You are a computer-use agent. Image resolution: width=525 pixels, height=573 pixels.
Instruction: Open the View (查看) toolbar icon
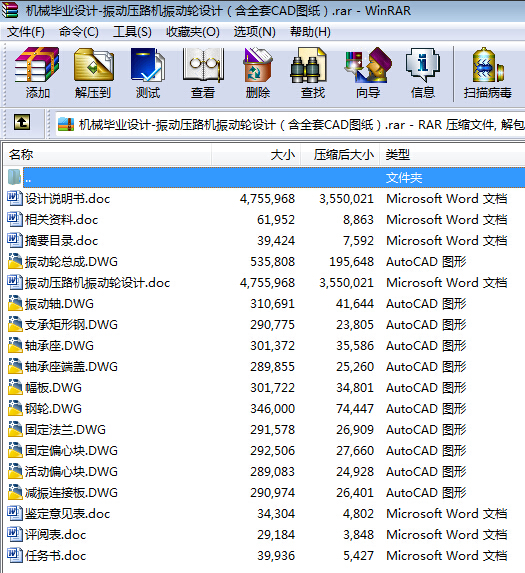(x=203, y=65)
